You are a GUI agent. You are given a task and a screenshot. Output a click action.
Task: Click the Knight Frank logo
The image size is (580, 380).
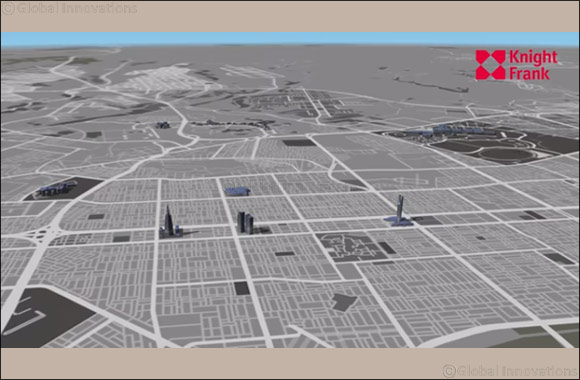(x=516, y=65)
